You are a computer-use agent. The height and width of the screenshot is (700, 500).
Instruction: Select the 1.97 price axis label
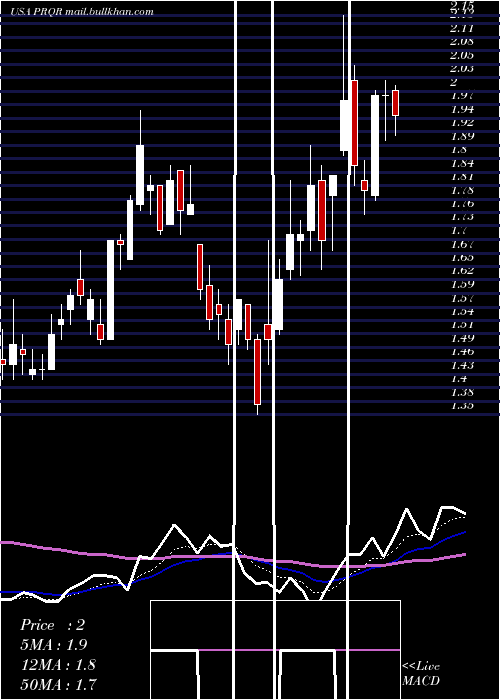[462, 96]
